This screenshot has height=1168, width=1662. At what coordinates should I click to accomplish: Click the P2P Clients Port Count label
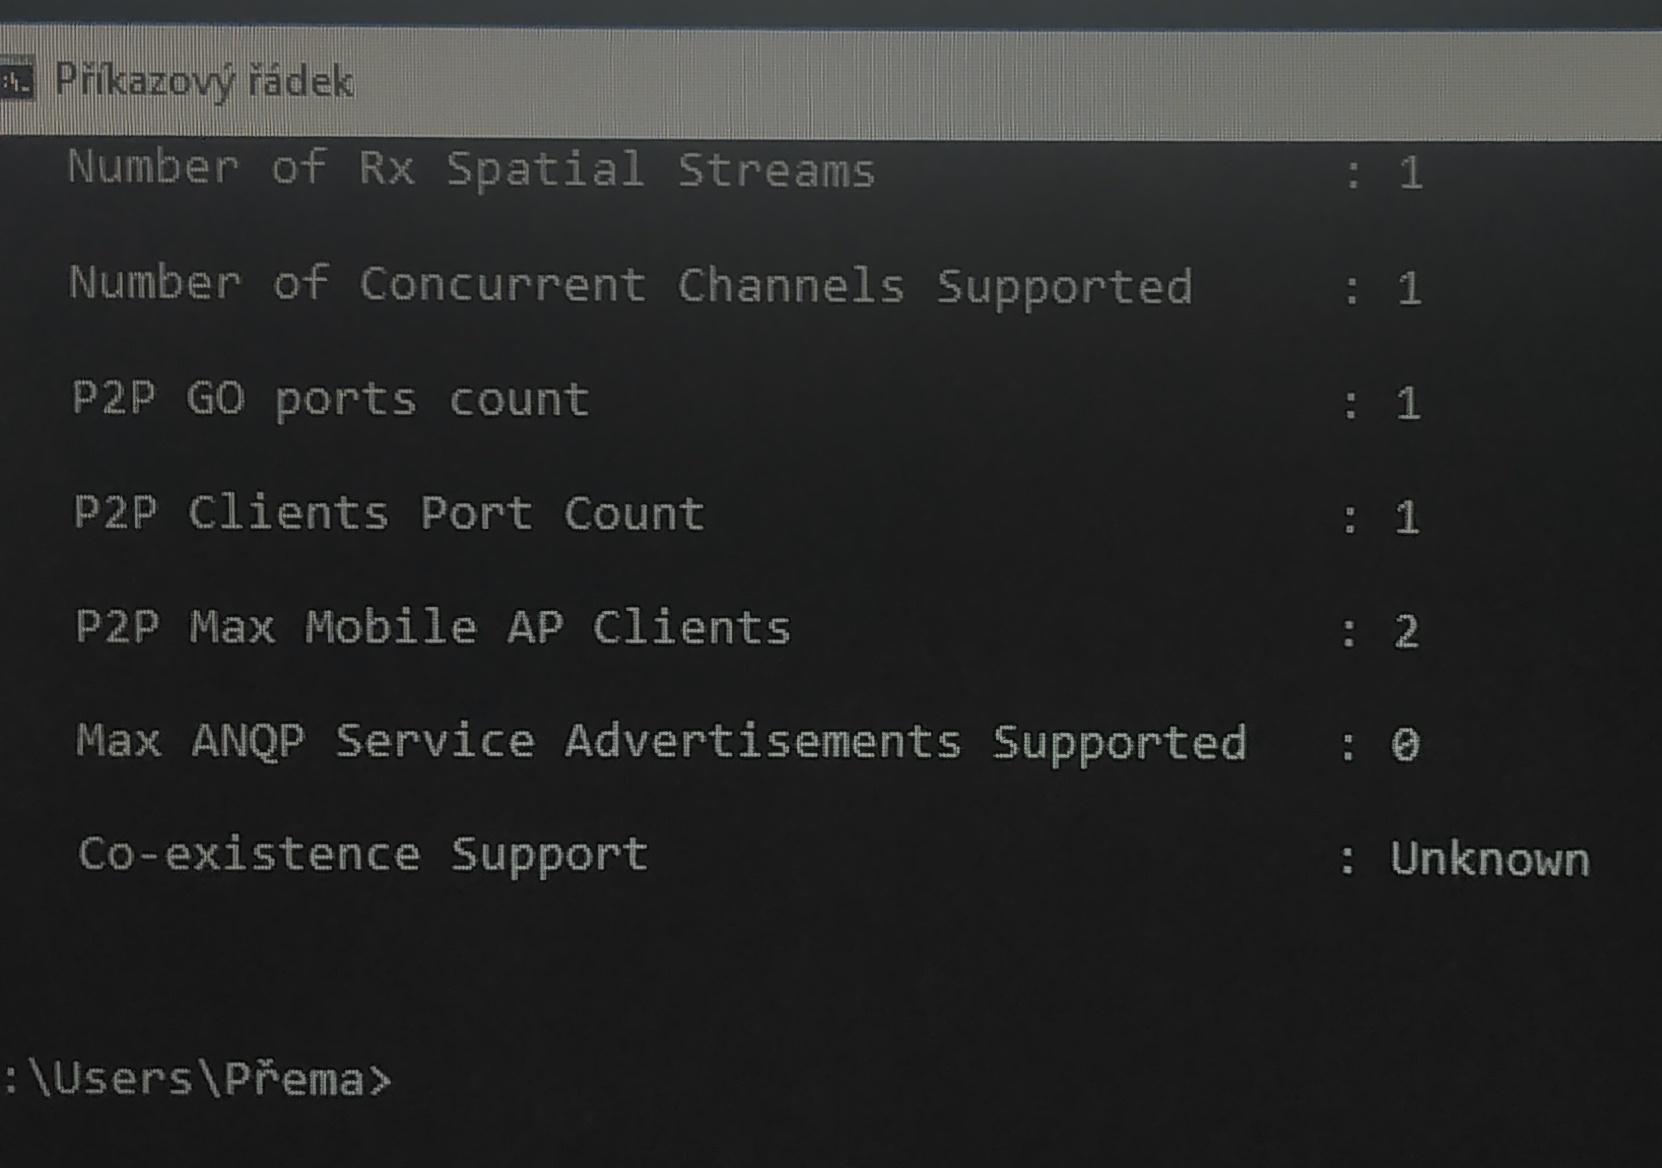pyautogui.click(x=389, y=514)
